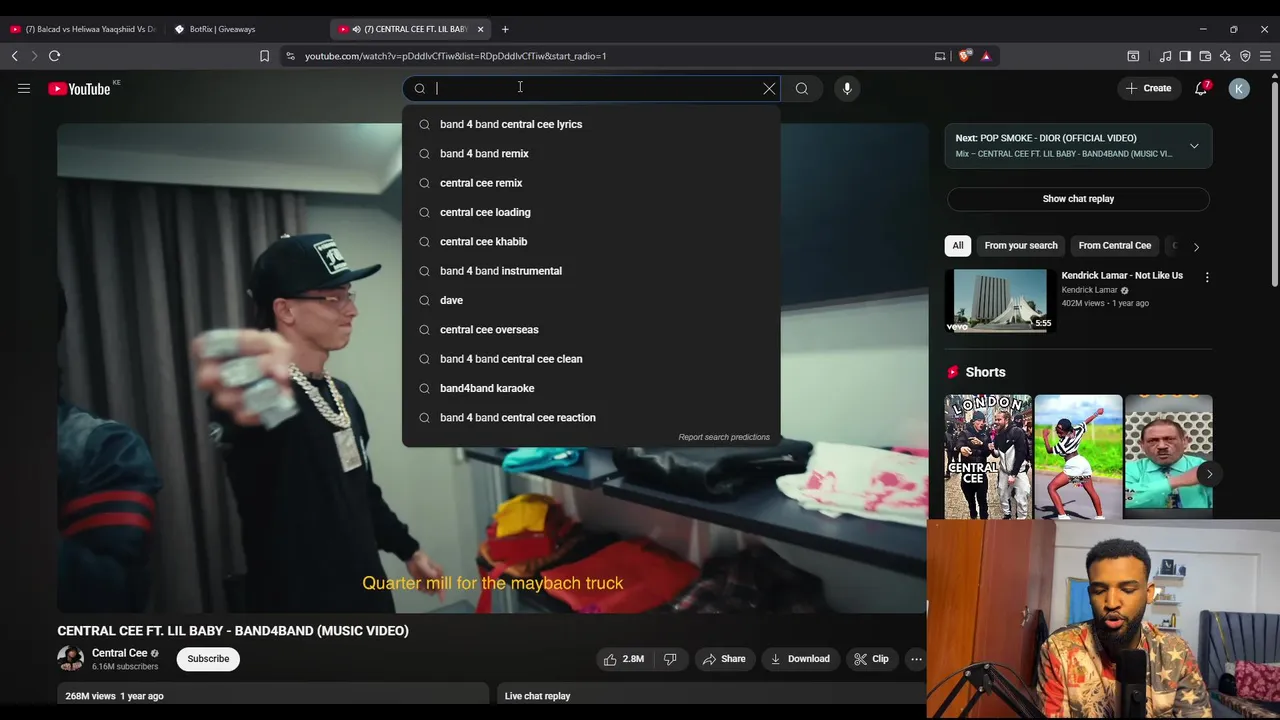The image size is (1280, 720).
Task: Go to the YouTube home logo
Action: click(x=79, y=89)
